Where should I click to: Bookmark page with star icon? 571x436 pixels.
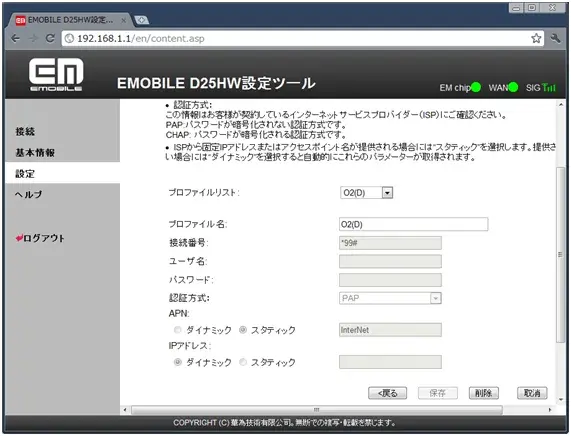(x=536, y=38)
